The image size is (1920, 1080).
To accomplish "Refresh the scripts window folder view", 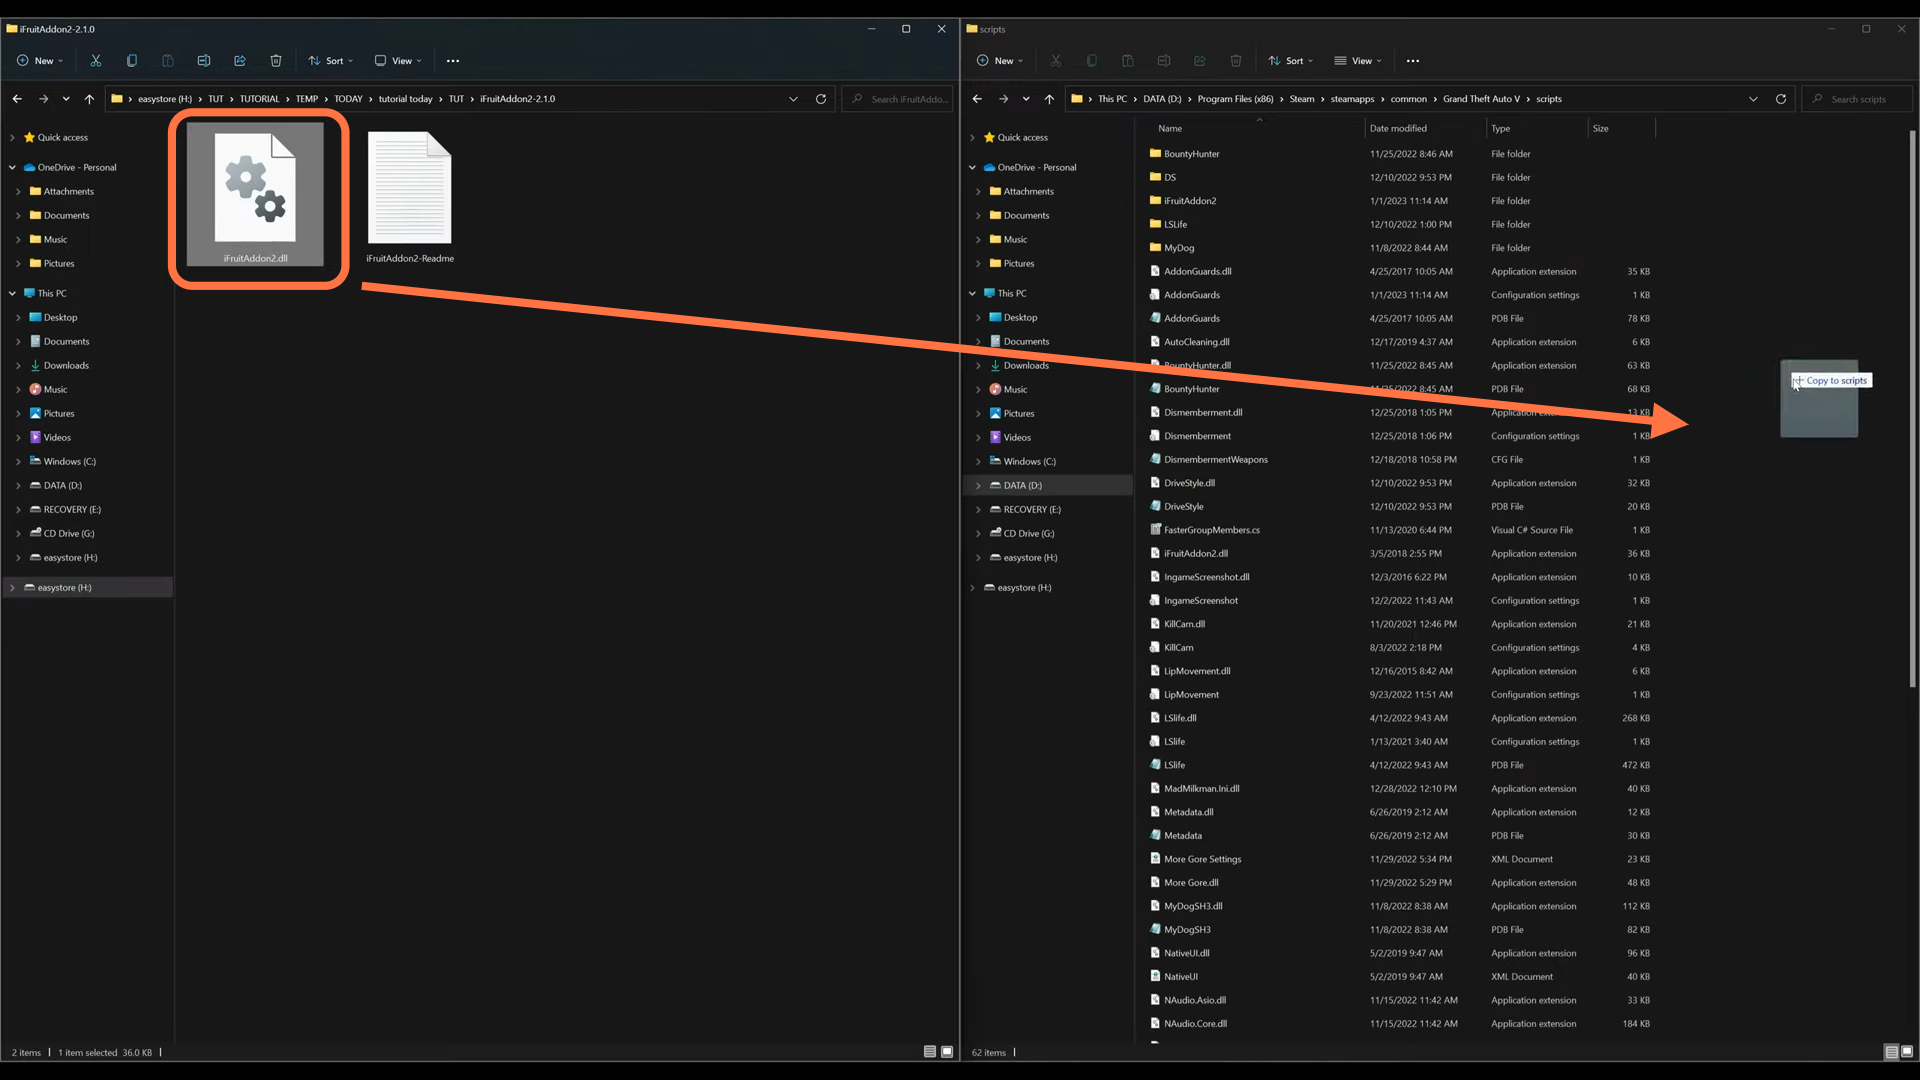I will (x=1781, y=99).
